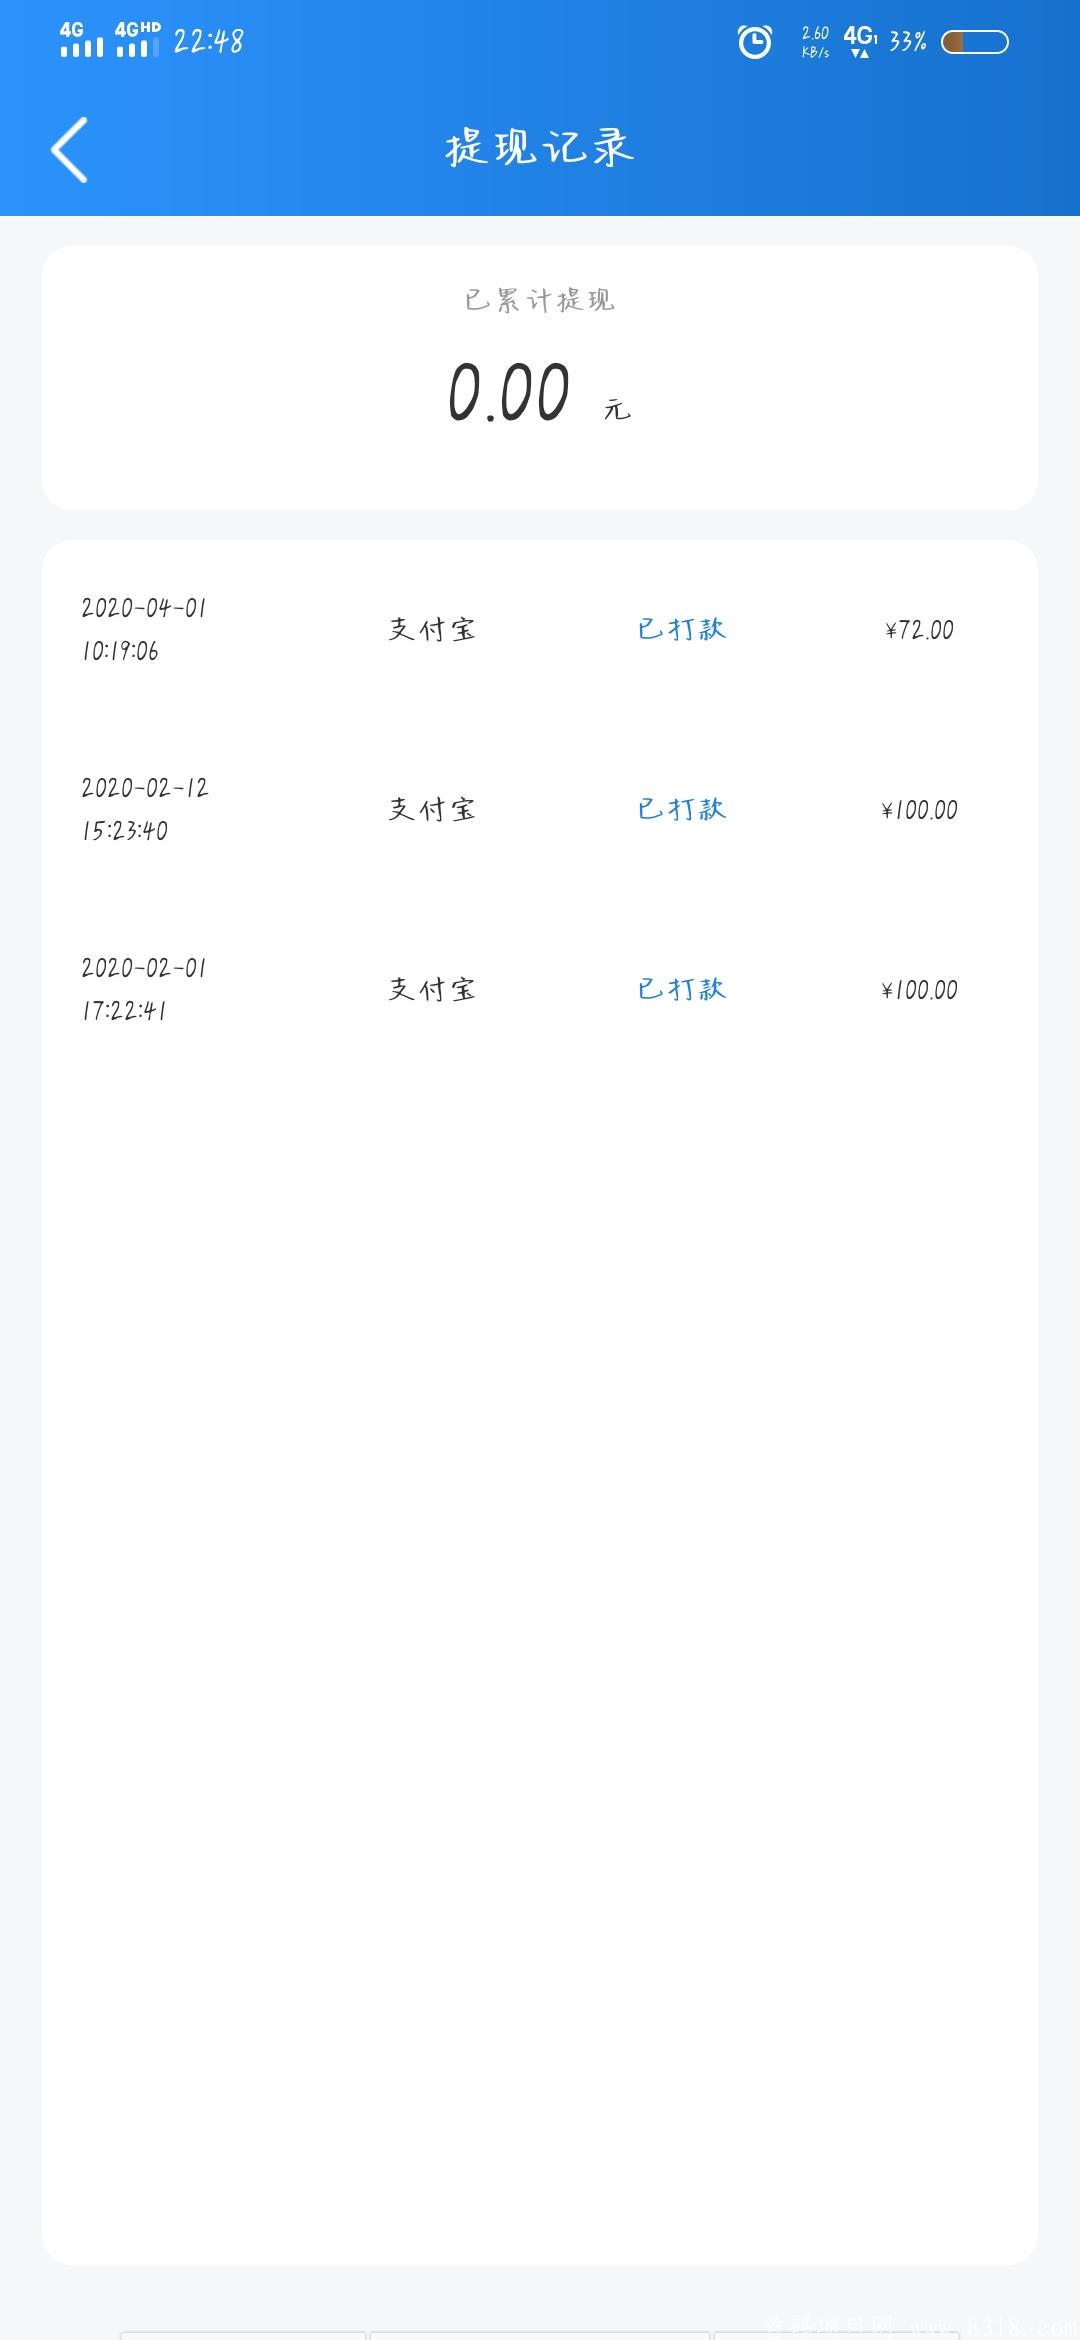Image resolution: width=1080 pixels, height=2340 pixels.
Task: Tap the 提现记录 page title
Action: point(540,148)
